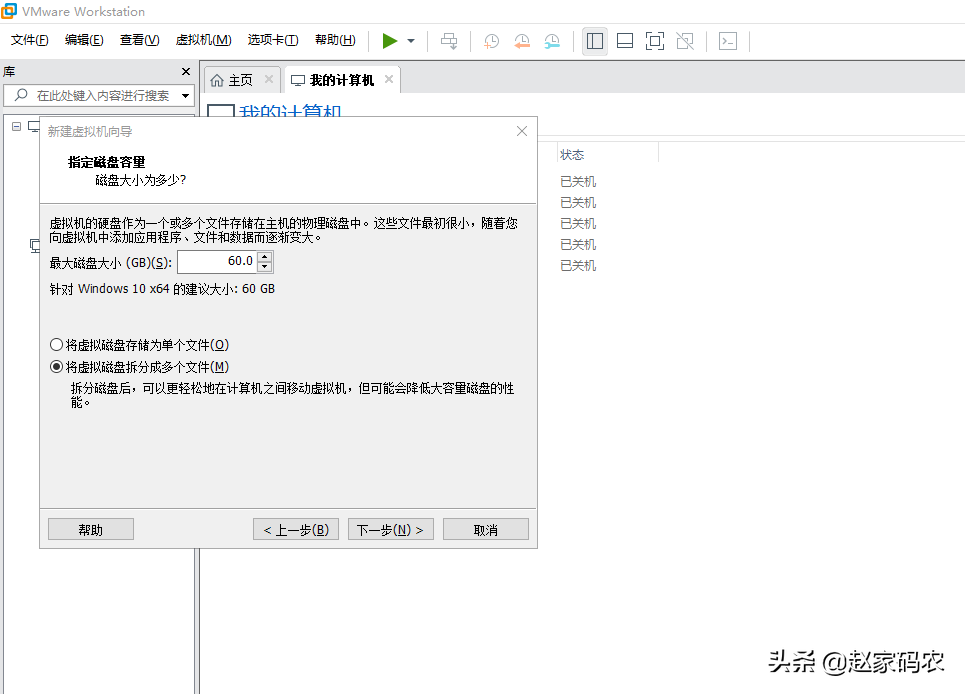The height and width of the screenshot is (694, 965).
Task: Click the magnifier search icon in library
Action: coord(21,95)
